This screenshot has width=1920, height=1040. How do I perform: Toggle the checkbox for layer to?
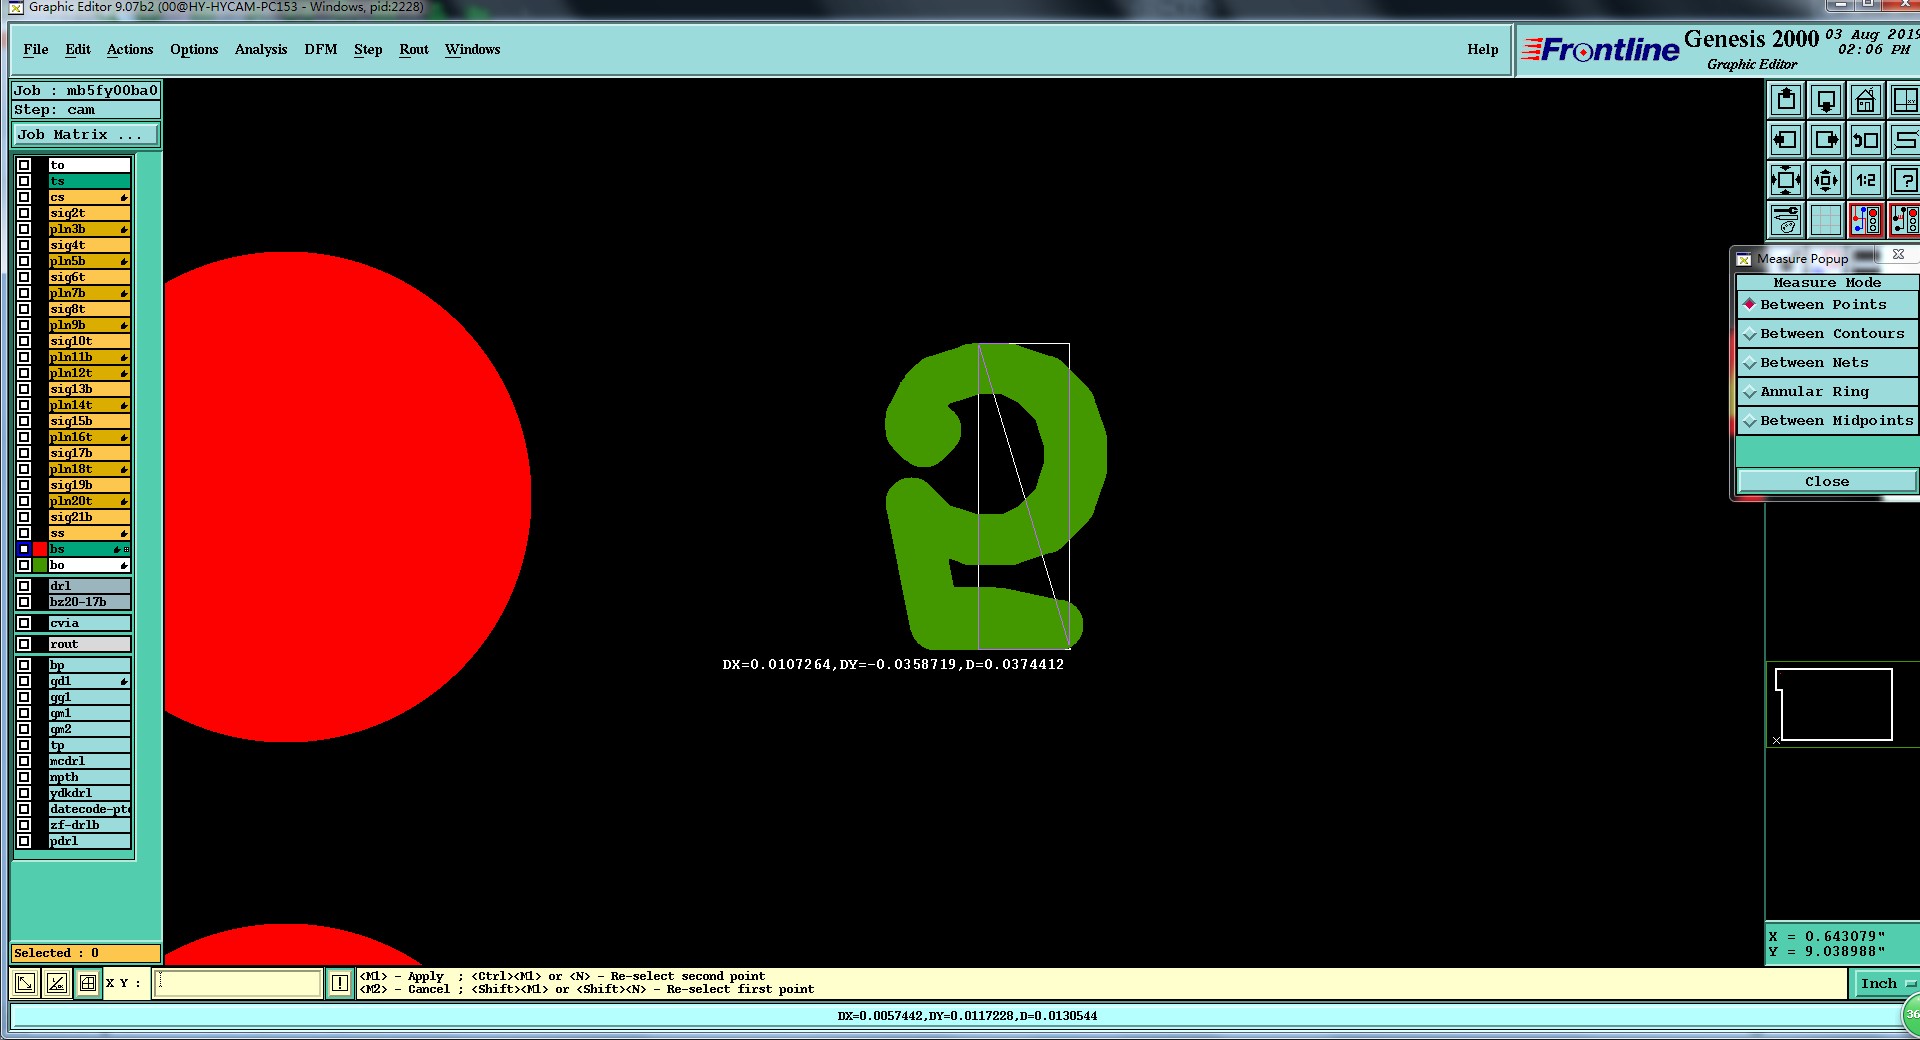pos(24,165)
